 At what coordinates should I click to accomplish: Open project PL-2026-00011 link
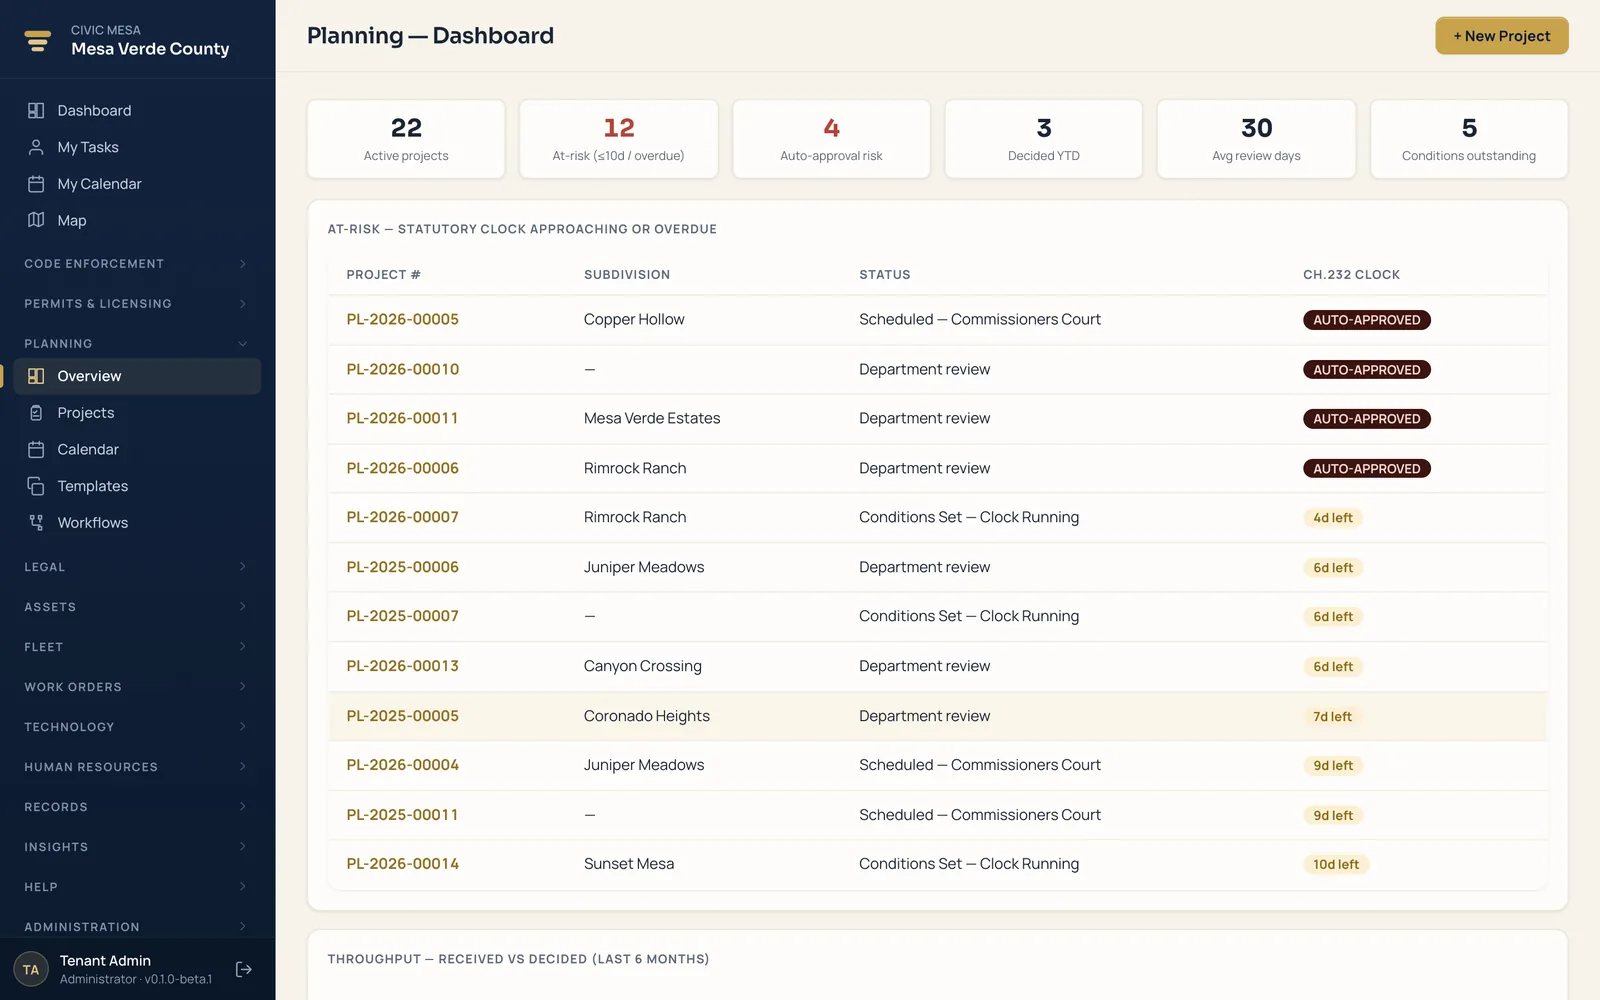pyautogui.click(x=402, y=419)
